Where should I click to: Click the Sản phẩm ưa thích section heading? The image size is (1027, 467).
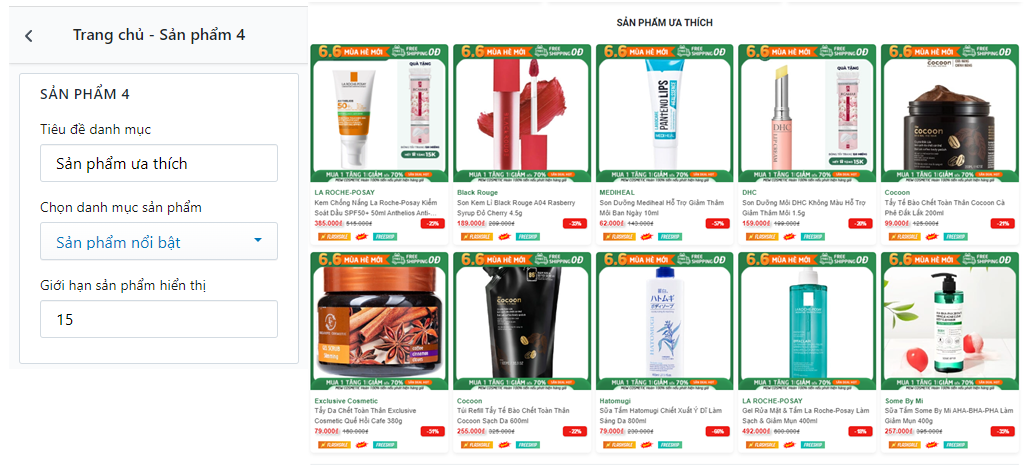(x=665, y=23)
